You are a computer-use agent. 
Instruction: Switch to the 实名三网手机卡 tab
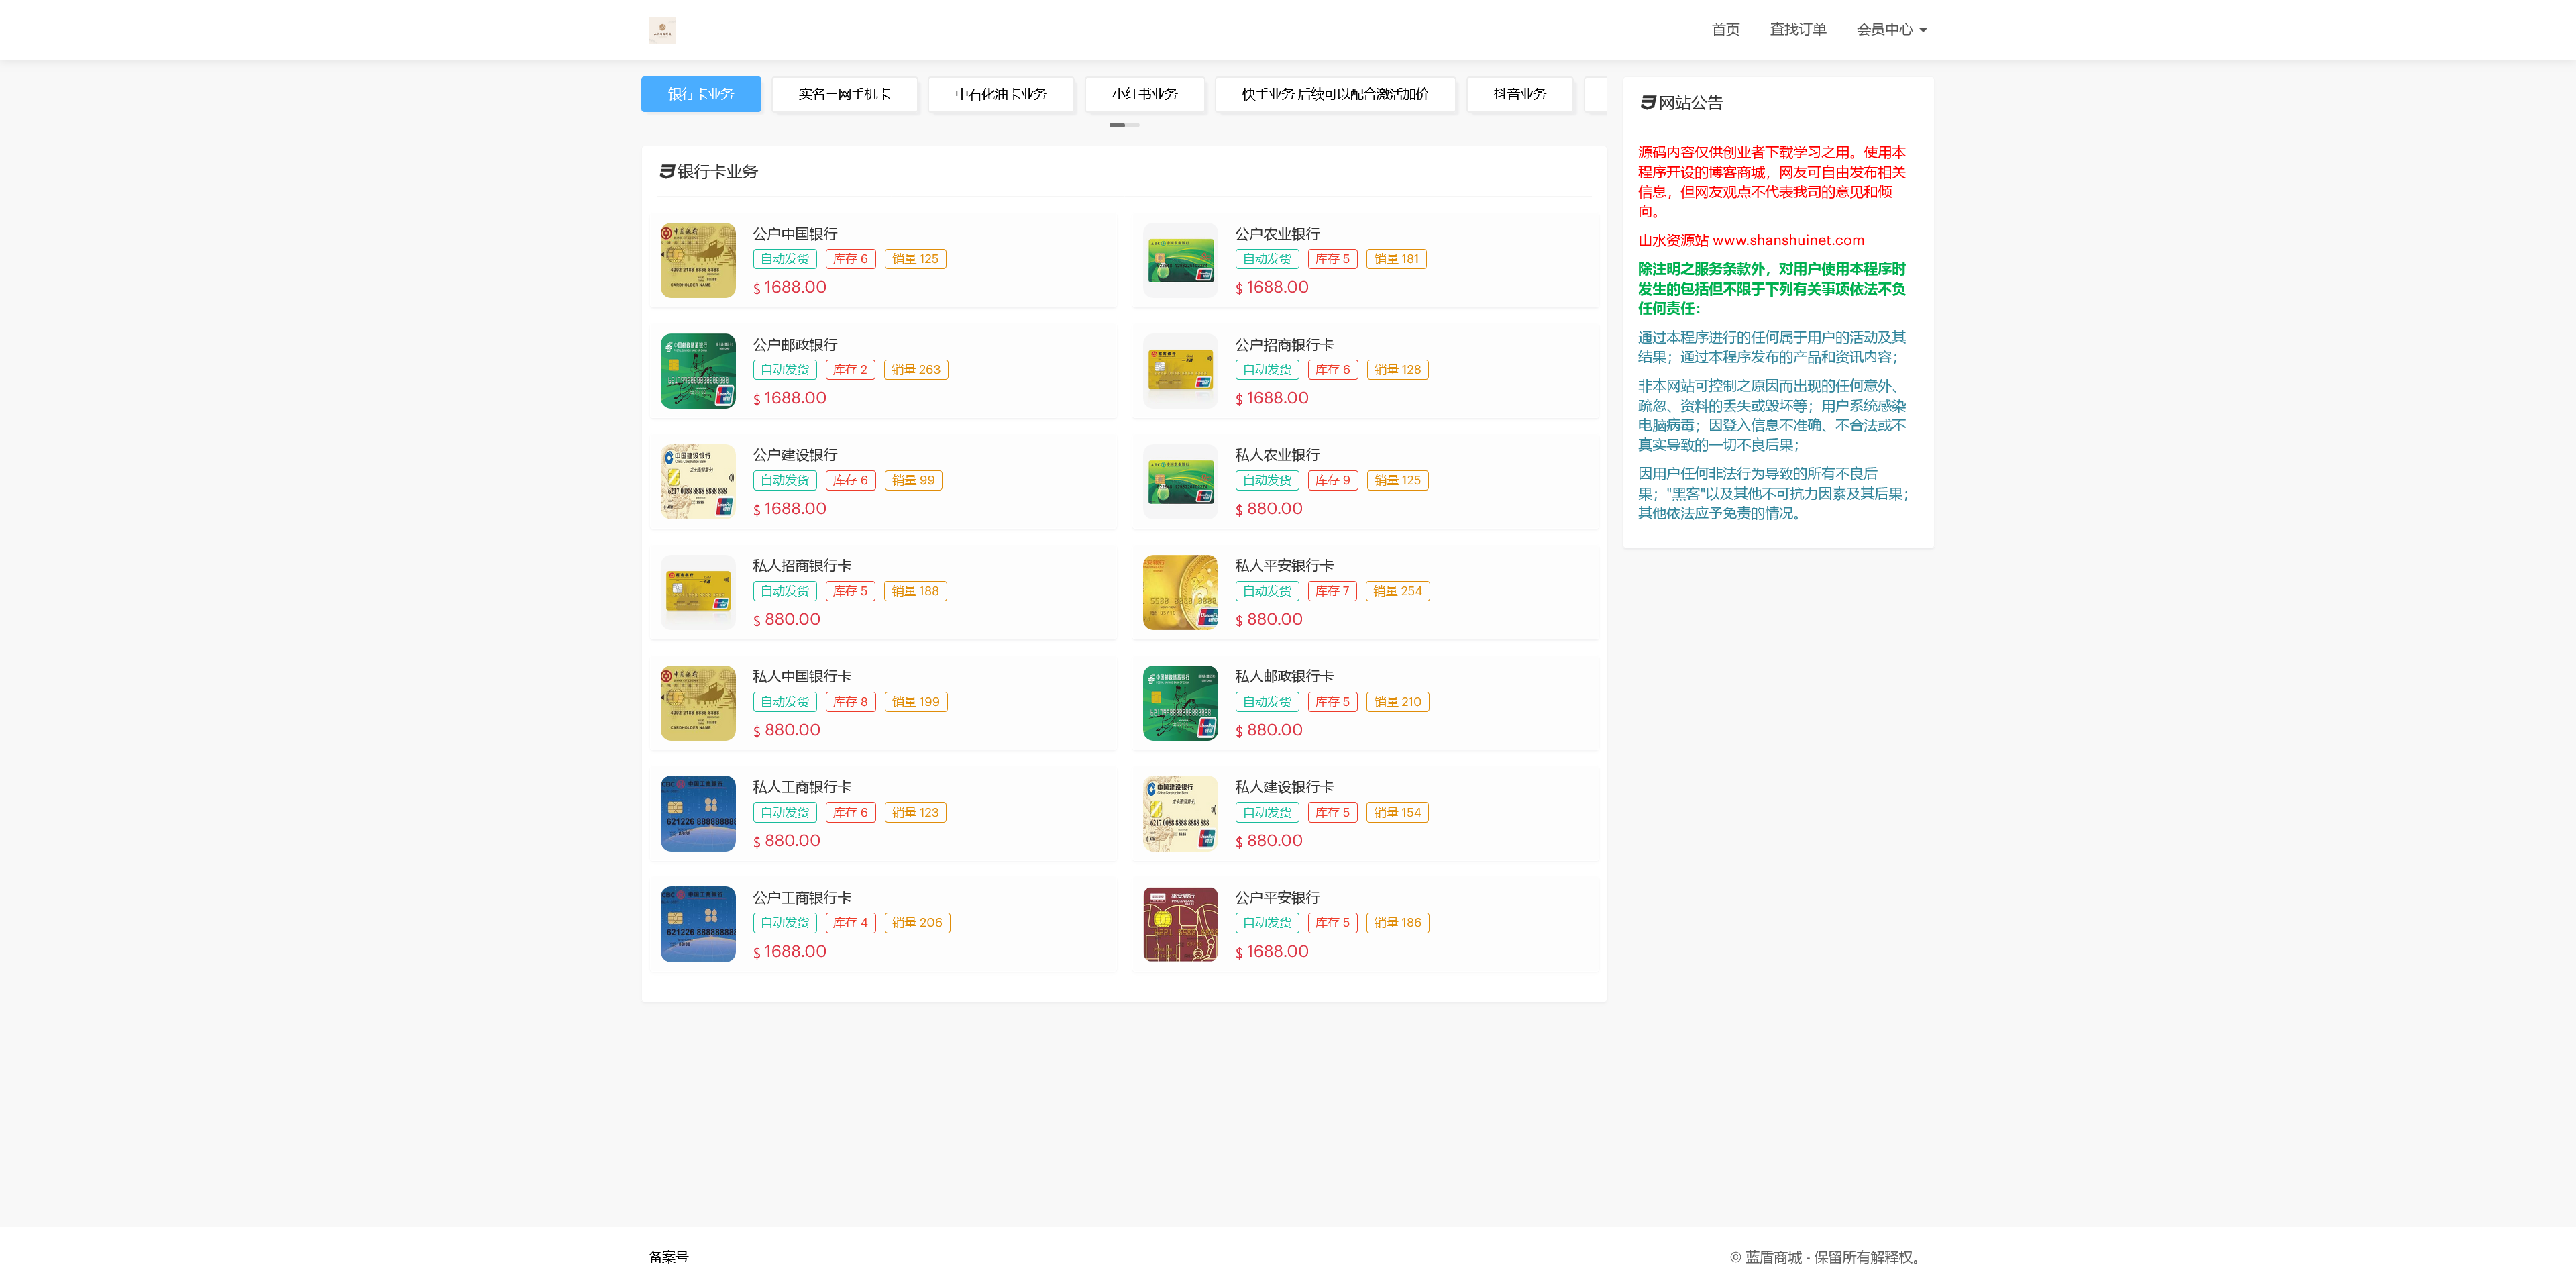click(845, 94)
